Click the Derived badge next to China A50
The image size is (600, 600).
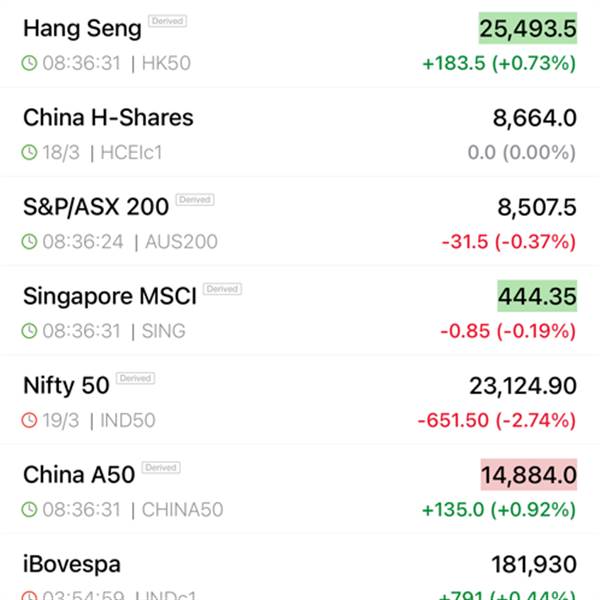(160, 468)
